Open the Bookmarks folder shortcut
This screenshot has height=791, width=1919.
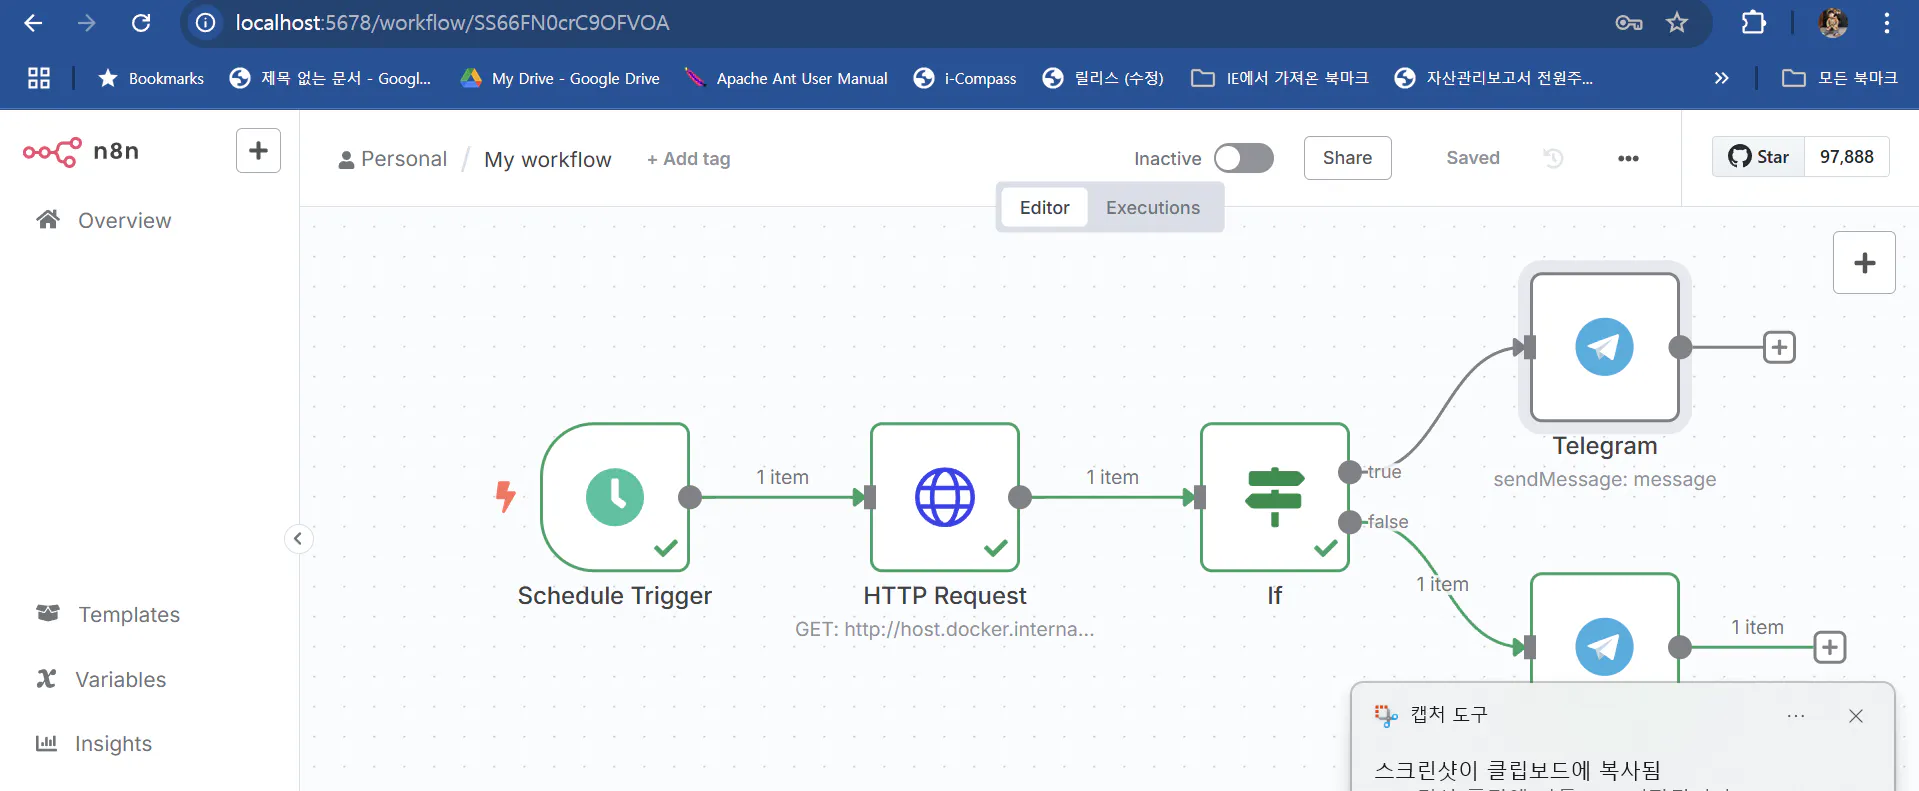(151, 78)
